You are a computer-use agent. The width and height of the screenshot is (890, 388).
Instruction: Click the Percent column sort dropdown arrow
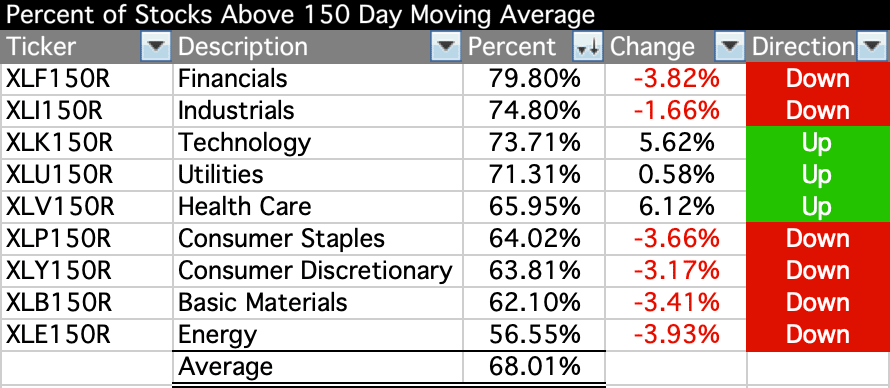[x=587, y=47]
